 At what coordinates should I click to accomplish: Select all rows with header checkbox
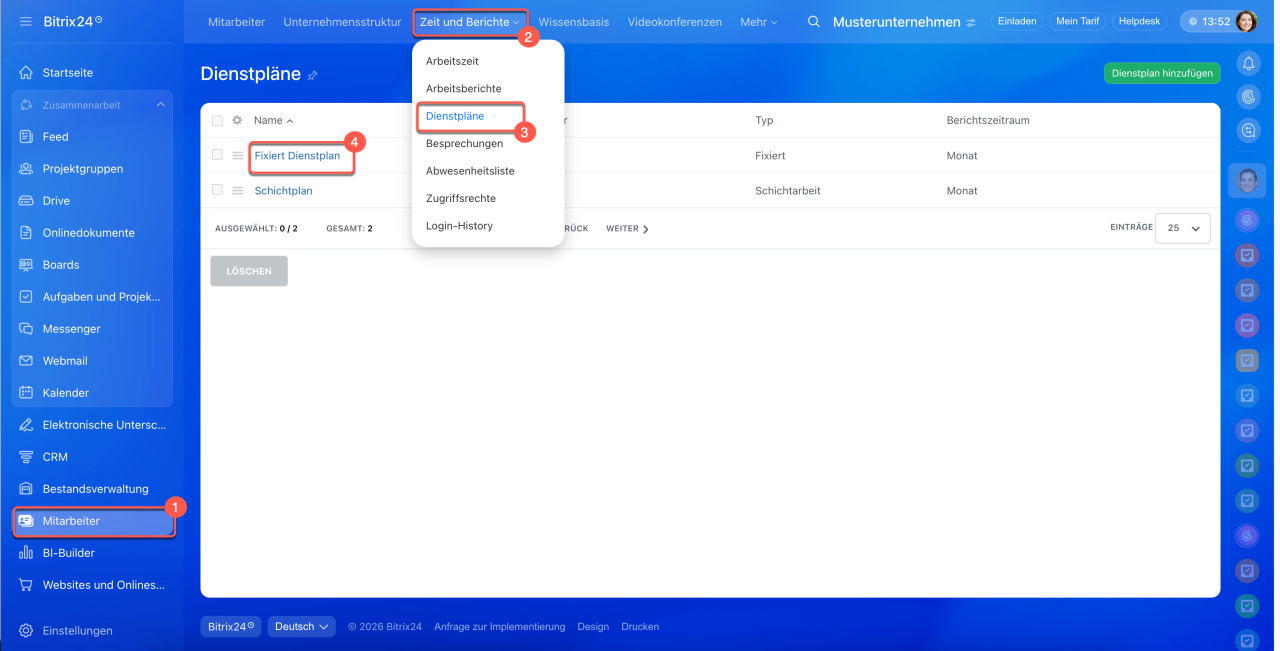click(217, 120)
